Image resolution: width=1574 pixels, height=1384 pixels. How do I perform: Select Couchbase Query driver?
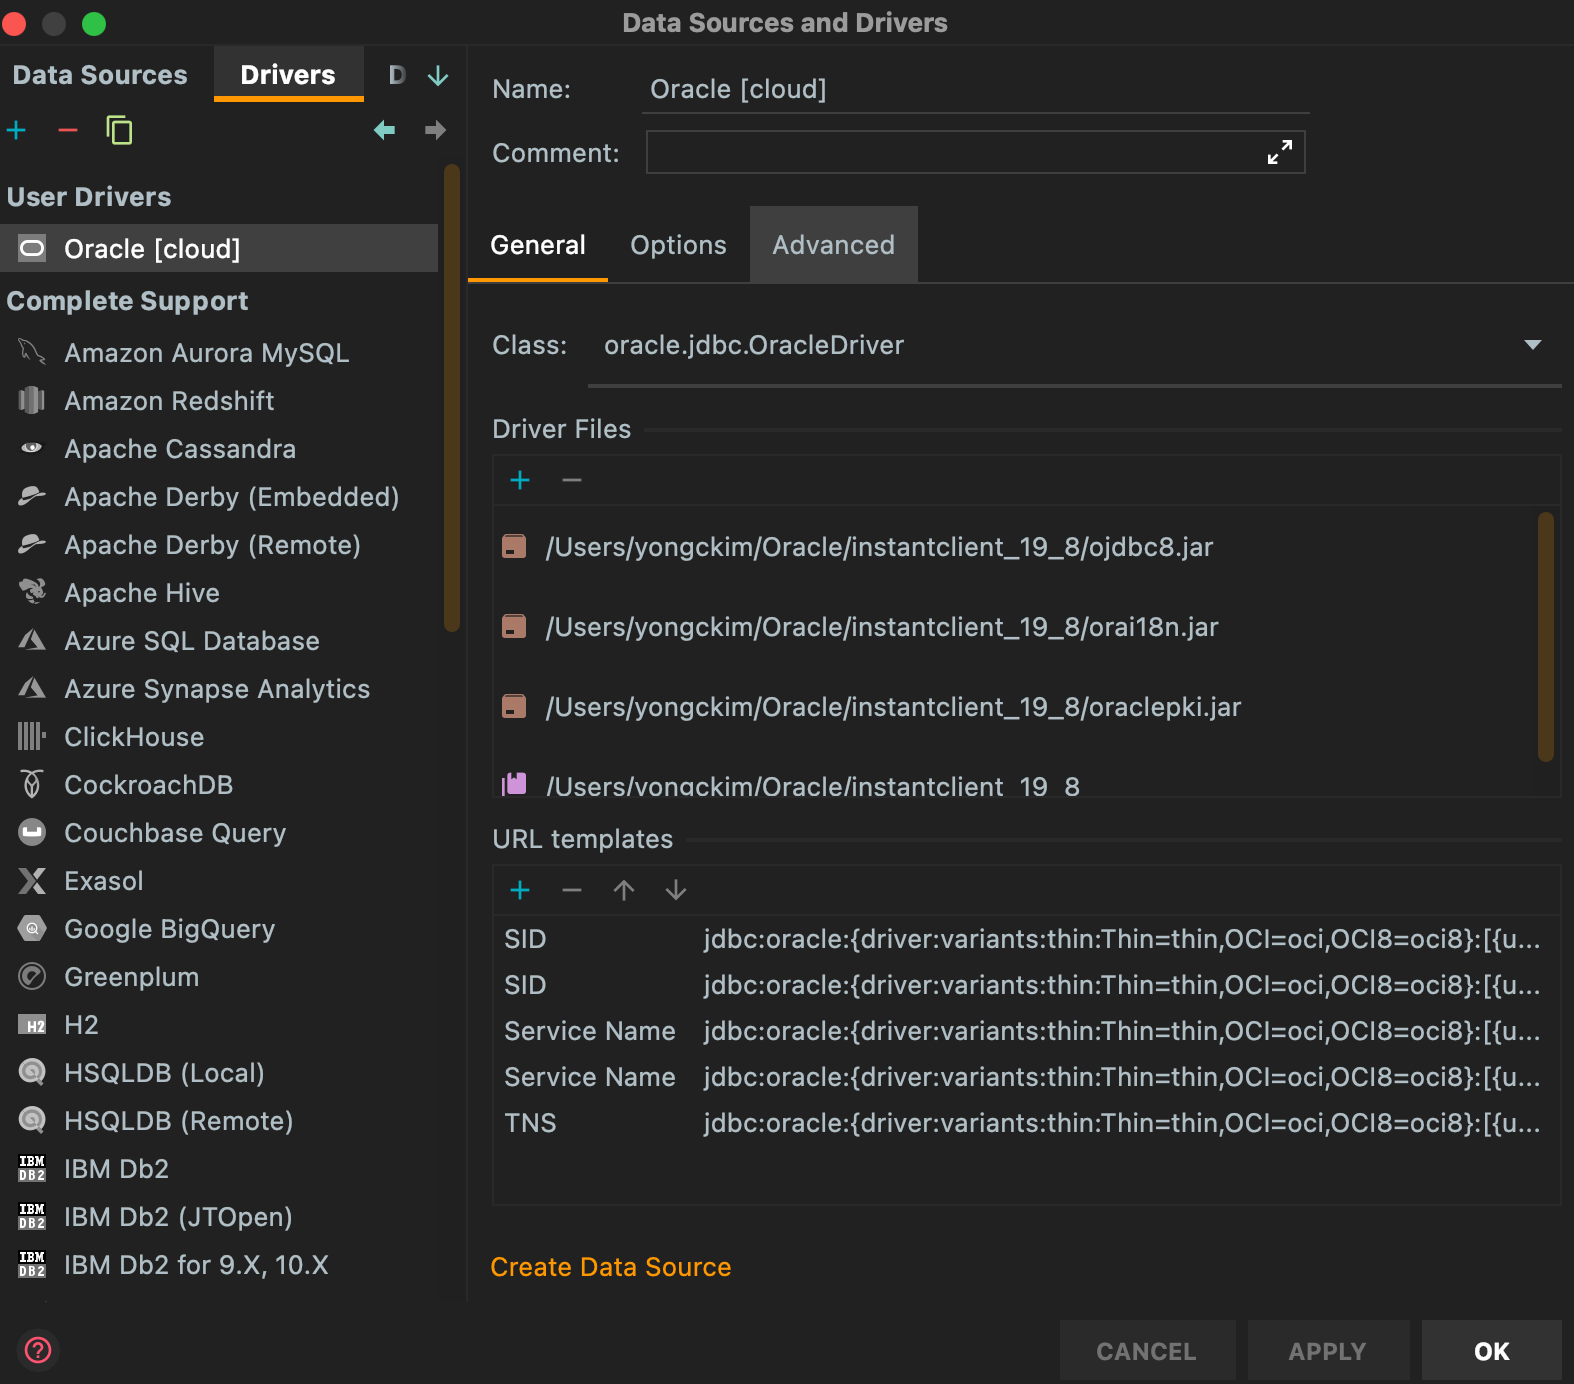[x=219, y=832]
